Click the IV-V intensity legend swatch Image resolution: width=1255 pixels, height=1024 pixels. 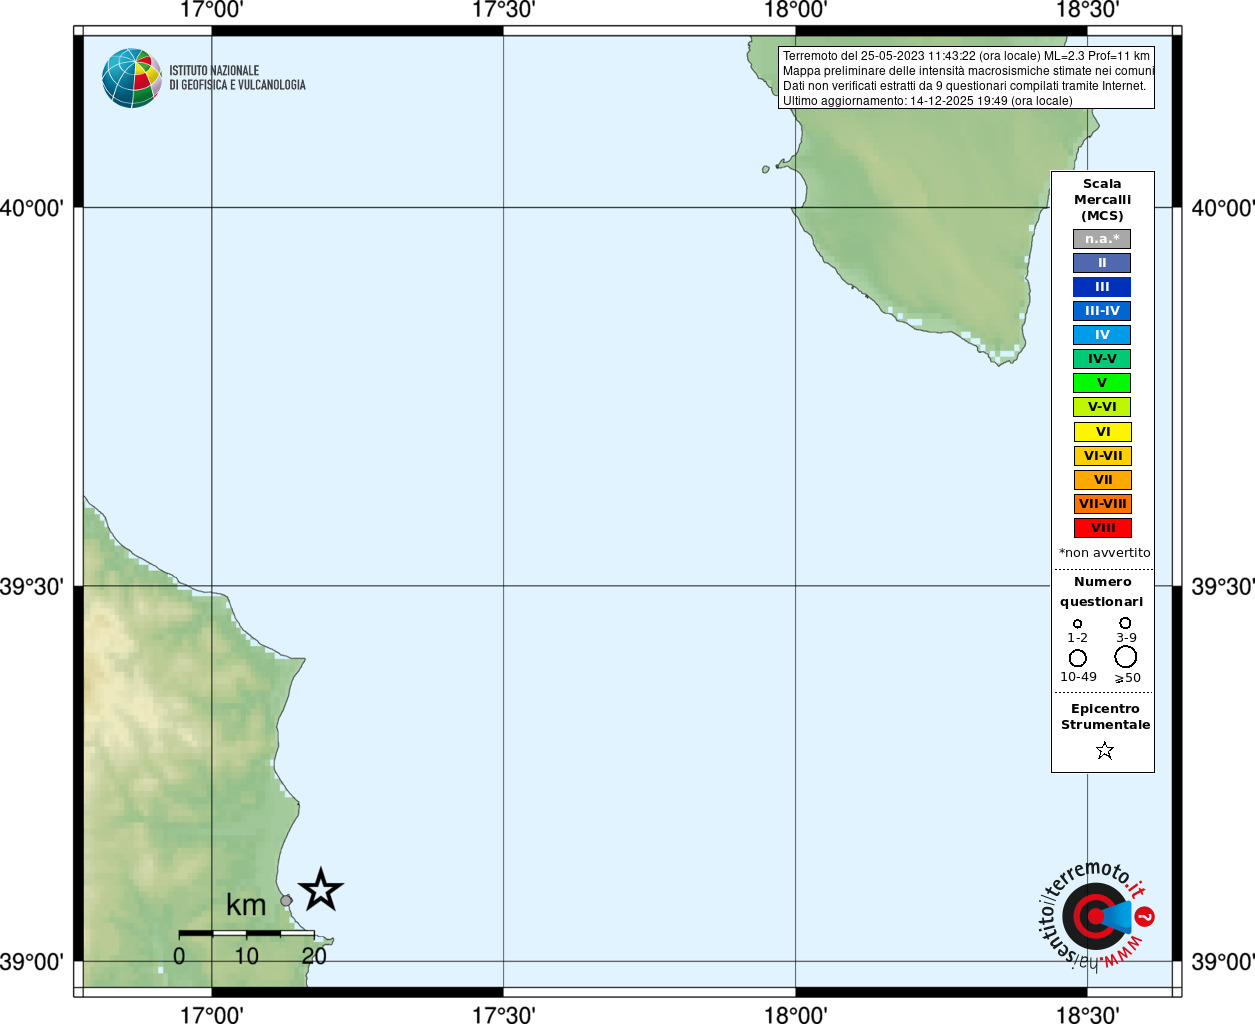1102,359
